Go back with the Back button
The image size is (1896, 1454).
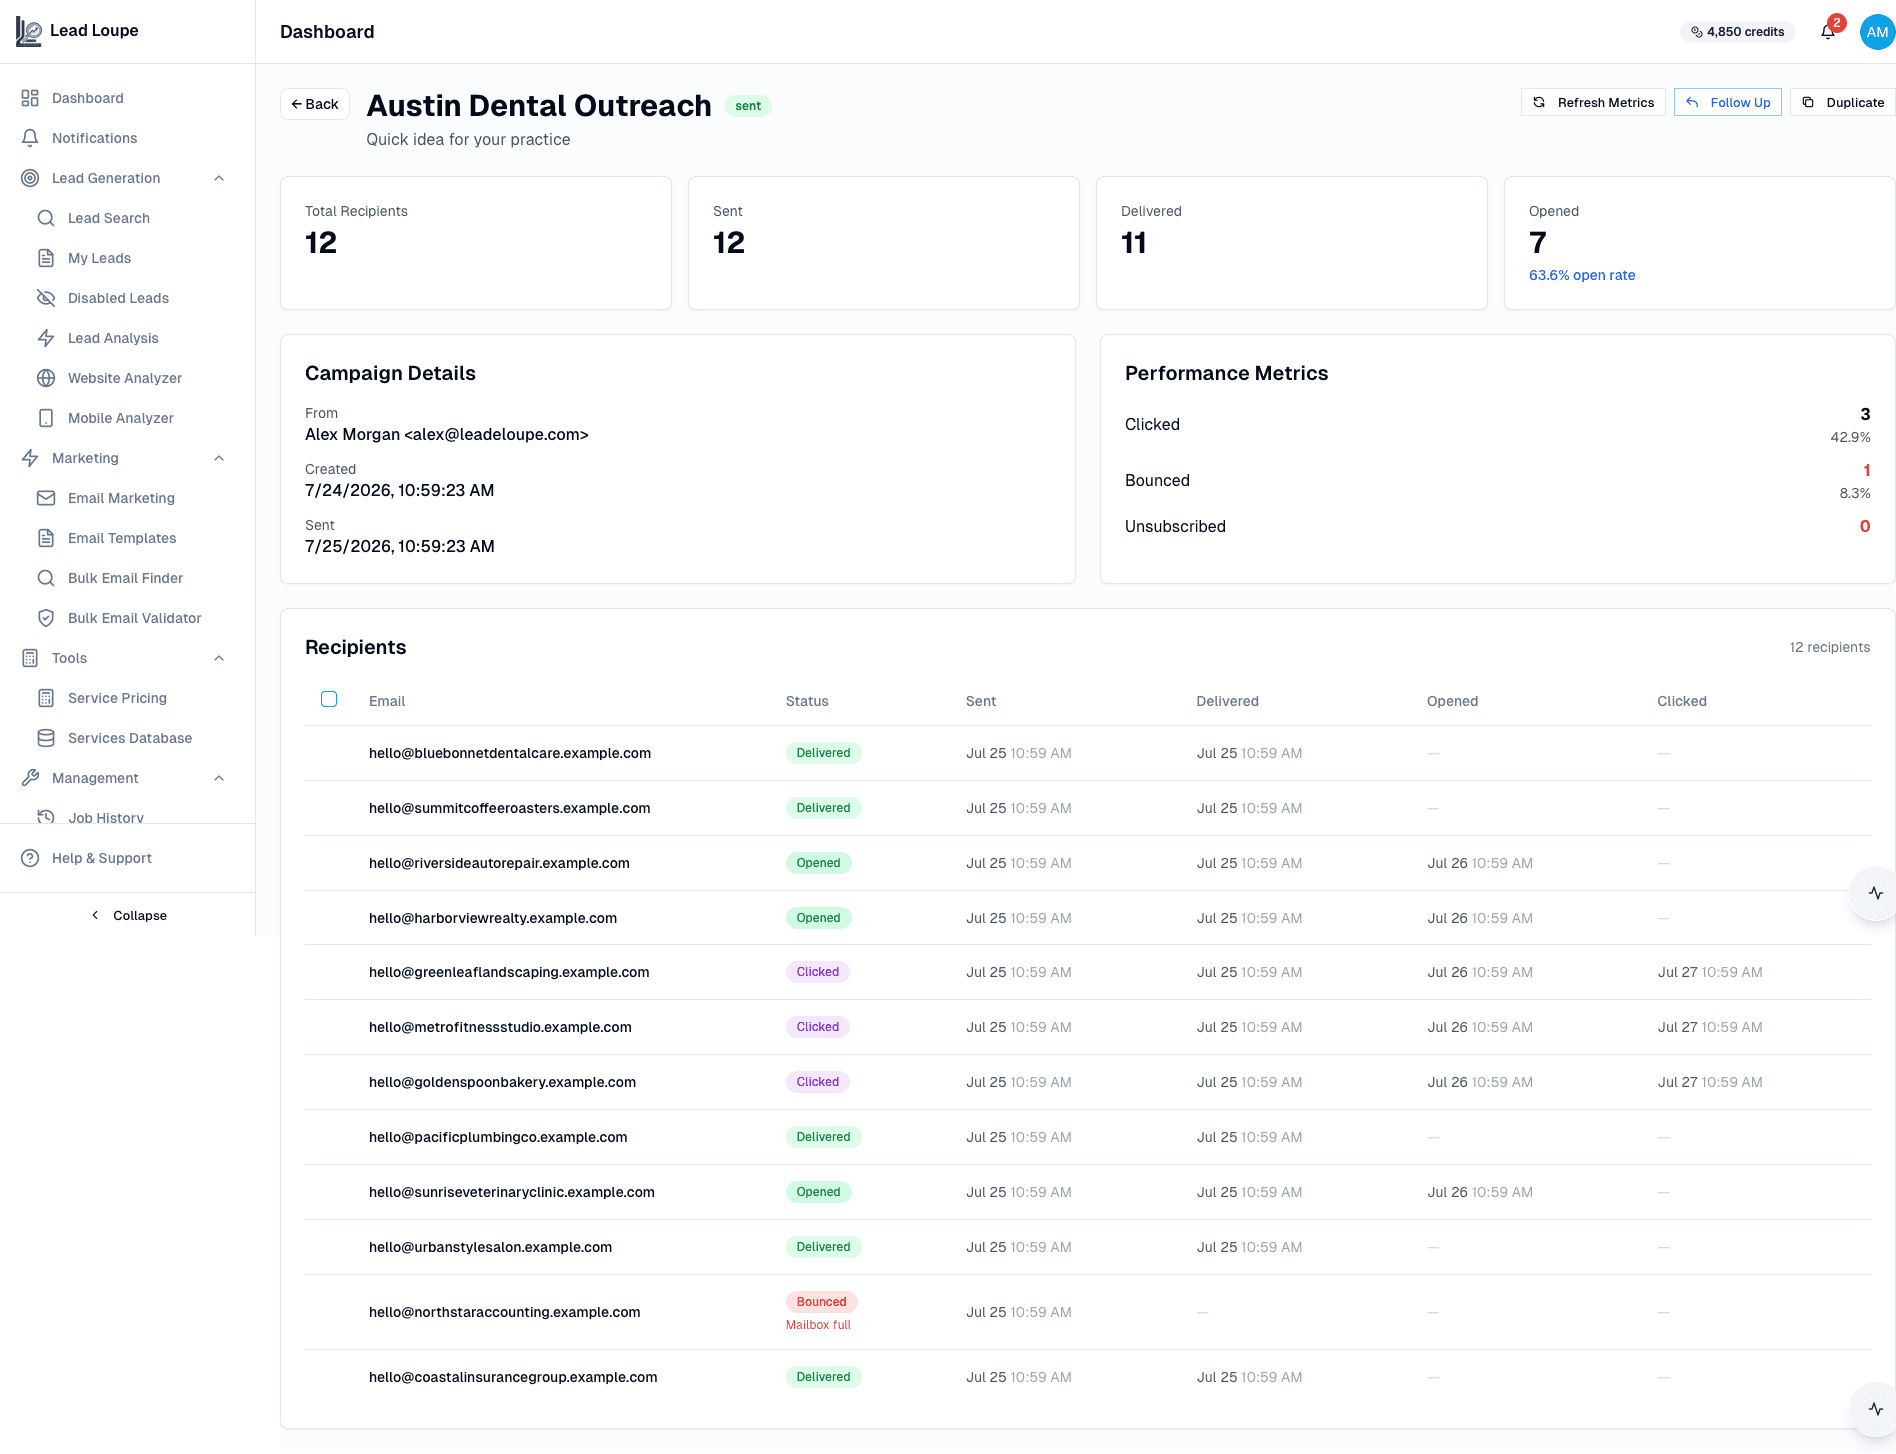click(314, 104)
